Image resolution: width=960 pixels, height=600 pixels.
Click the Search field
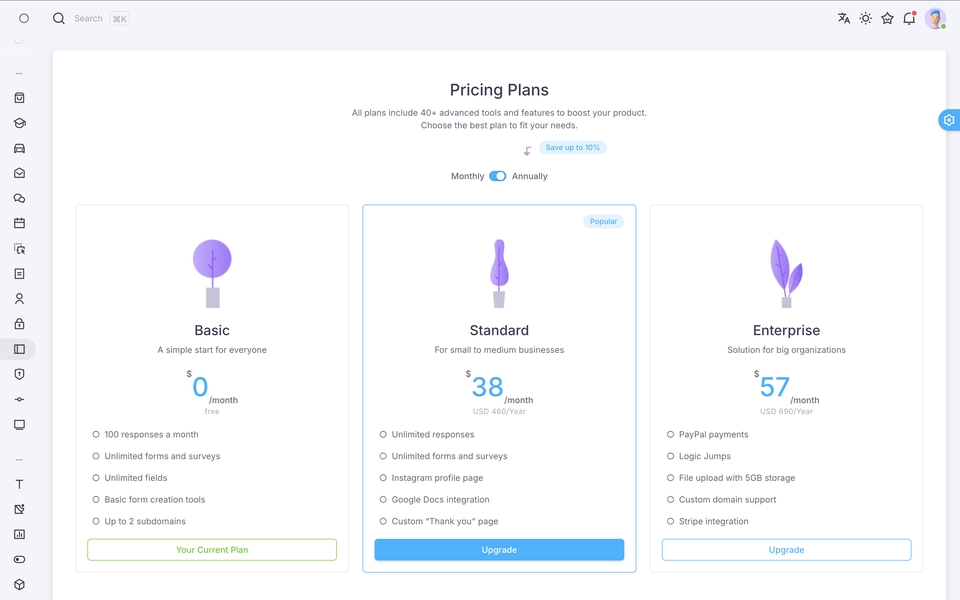click(91, 18)
